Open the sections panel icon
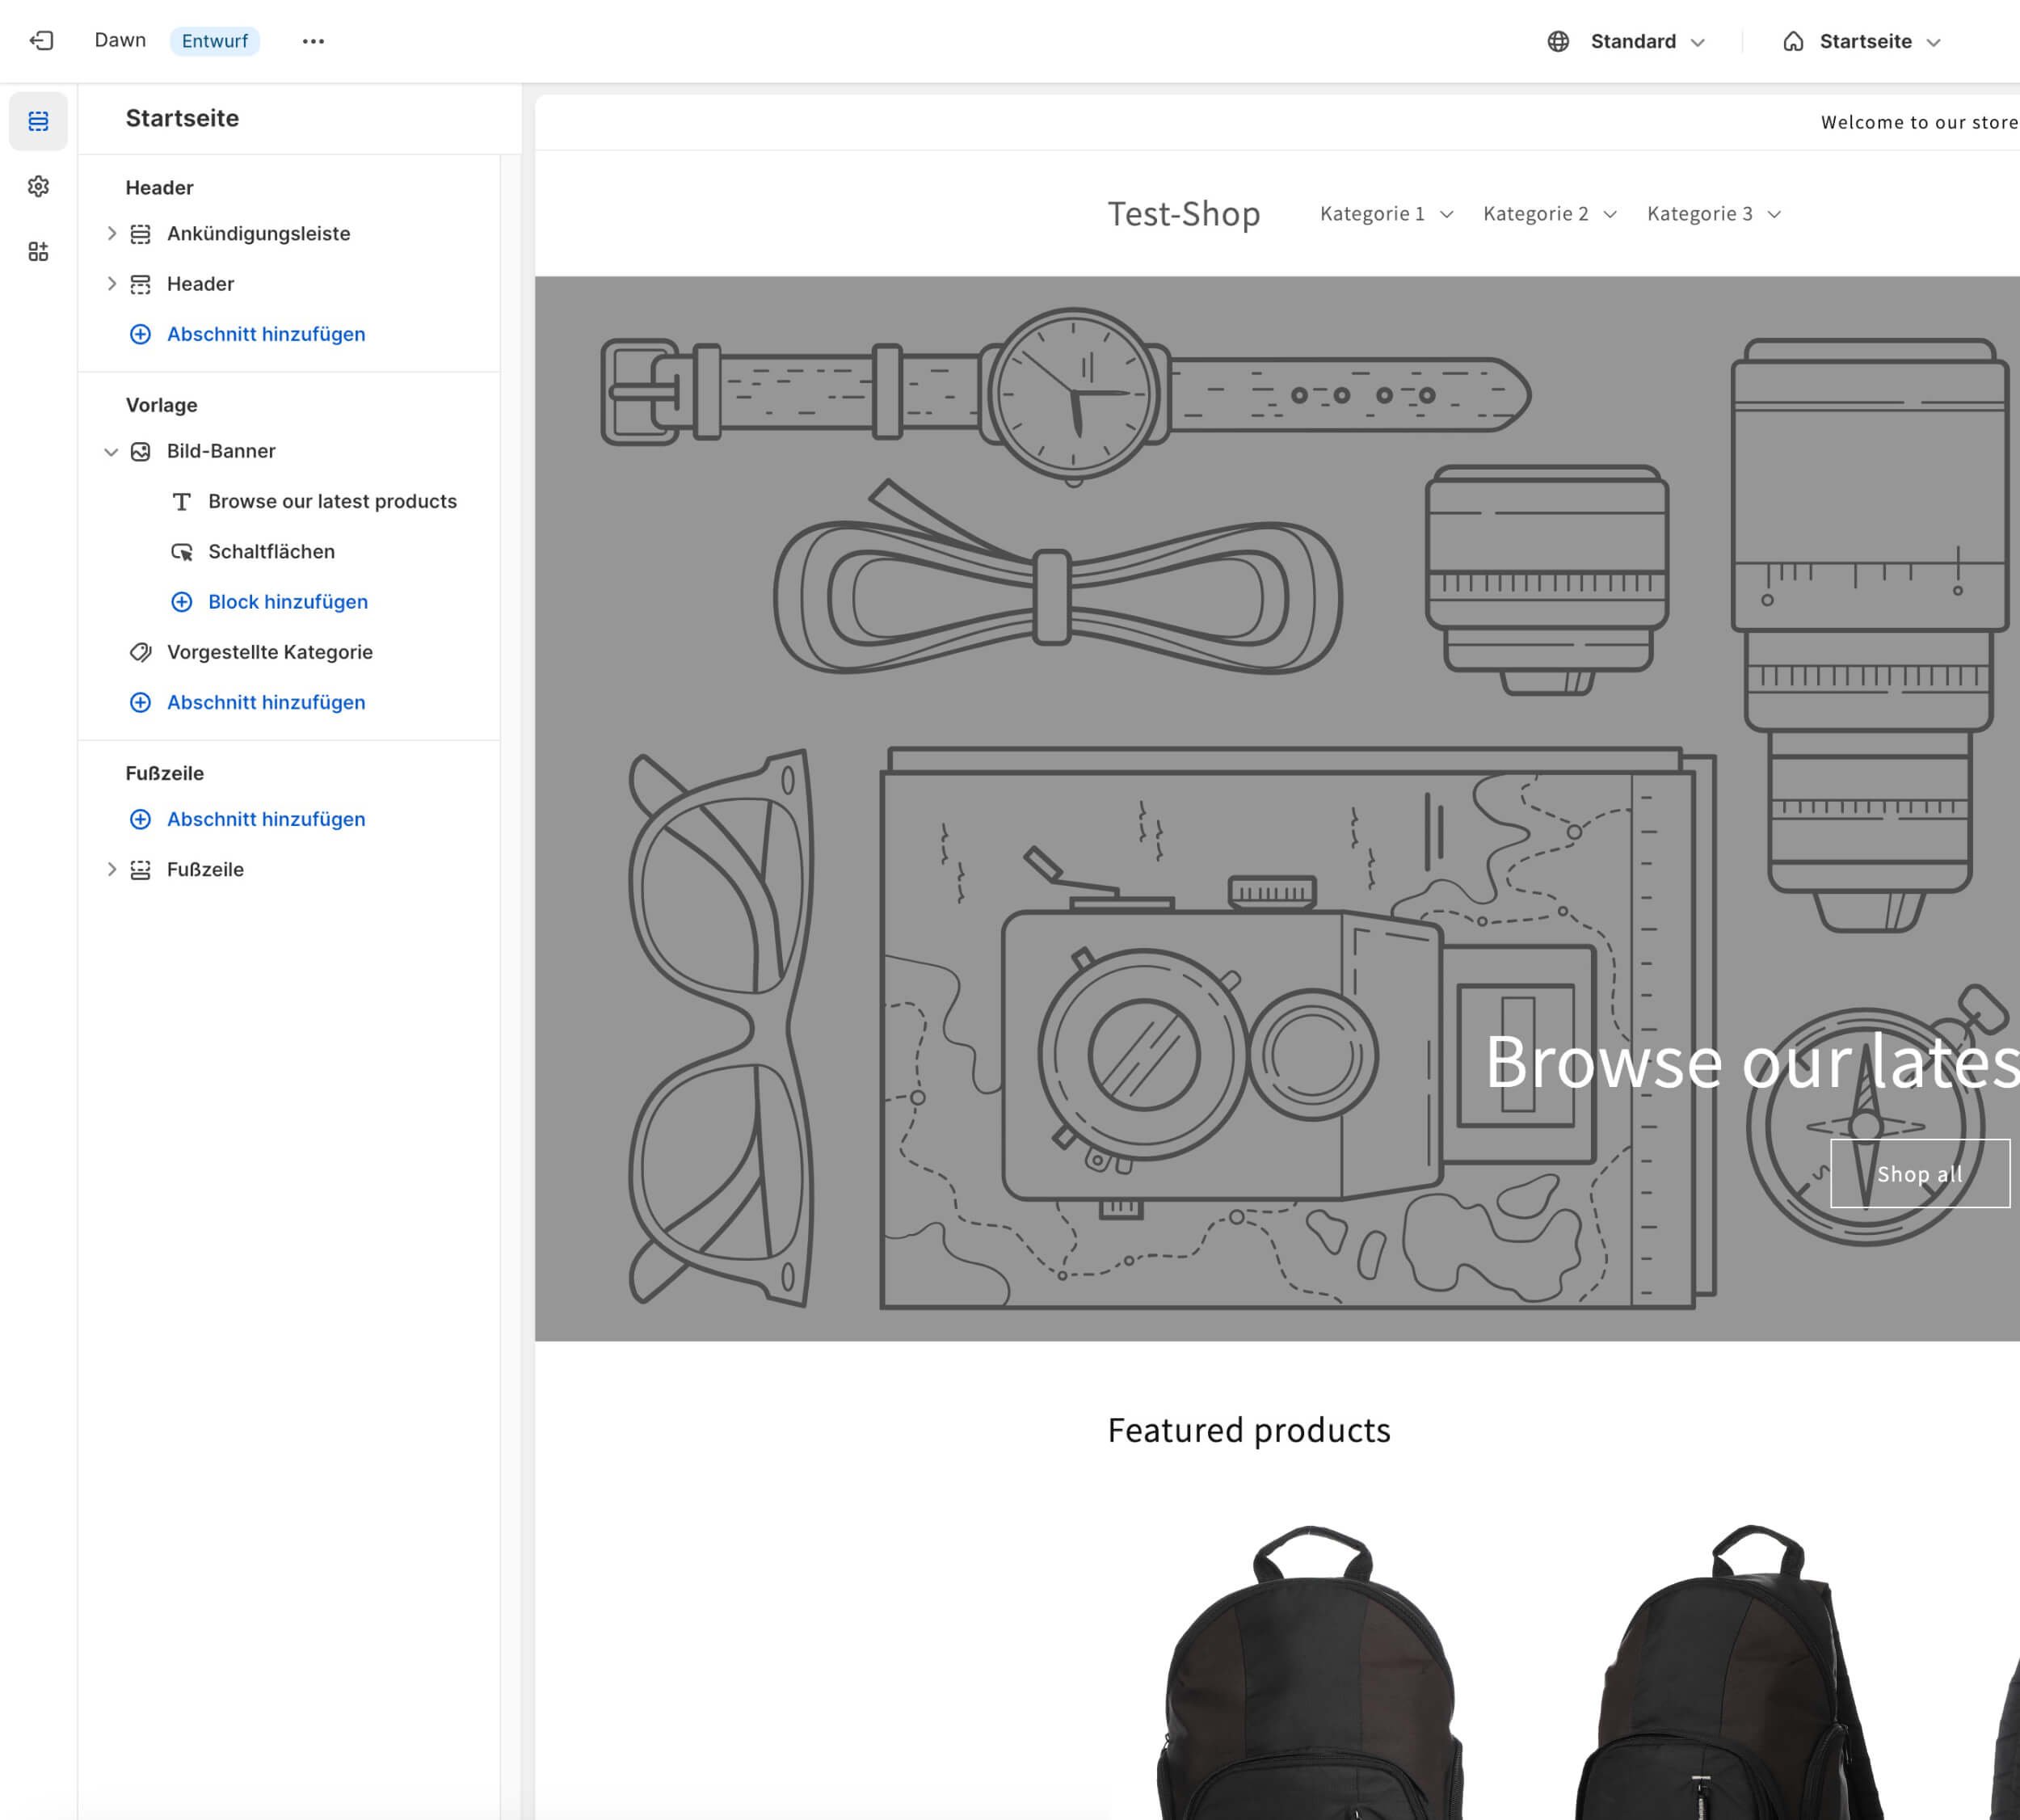 (38, 121)
